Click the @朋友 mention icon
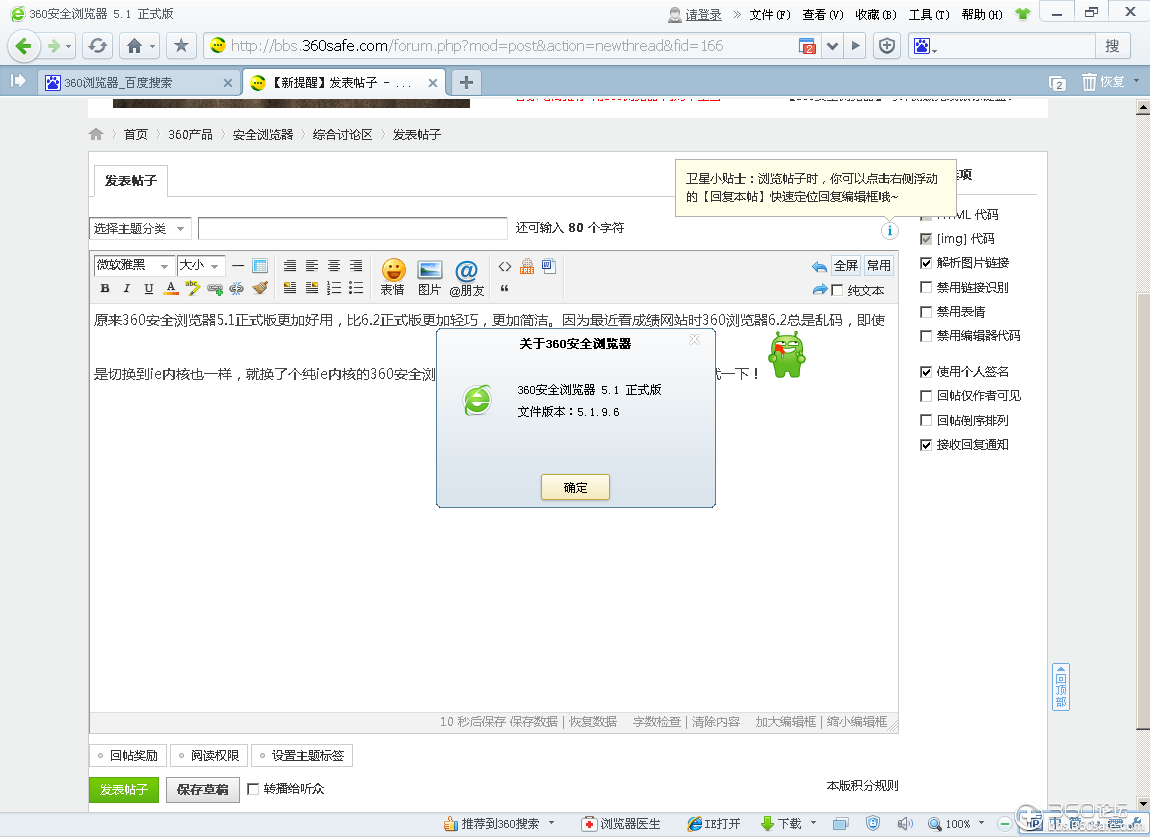 click(466, 275)
